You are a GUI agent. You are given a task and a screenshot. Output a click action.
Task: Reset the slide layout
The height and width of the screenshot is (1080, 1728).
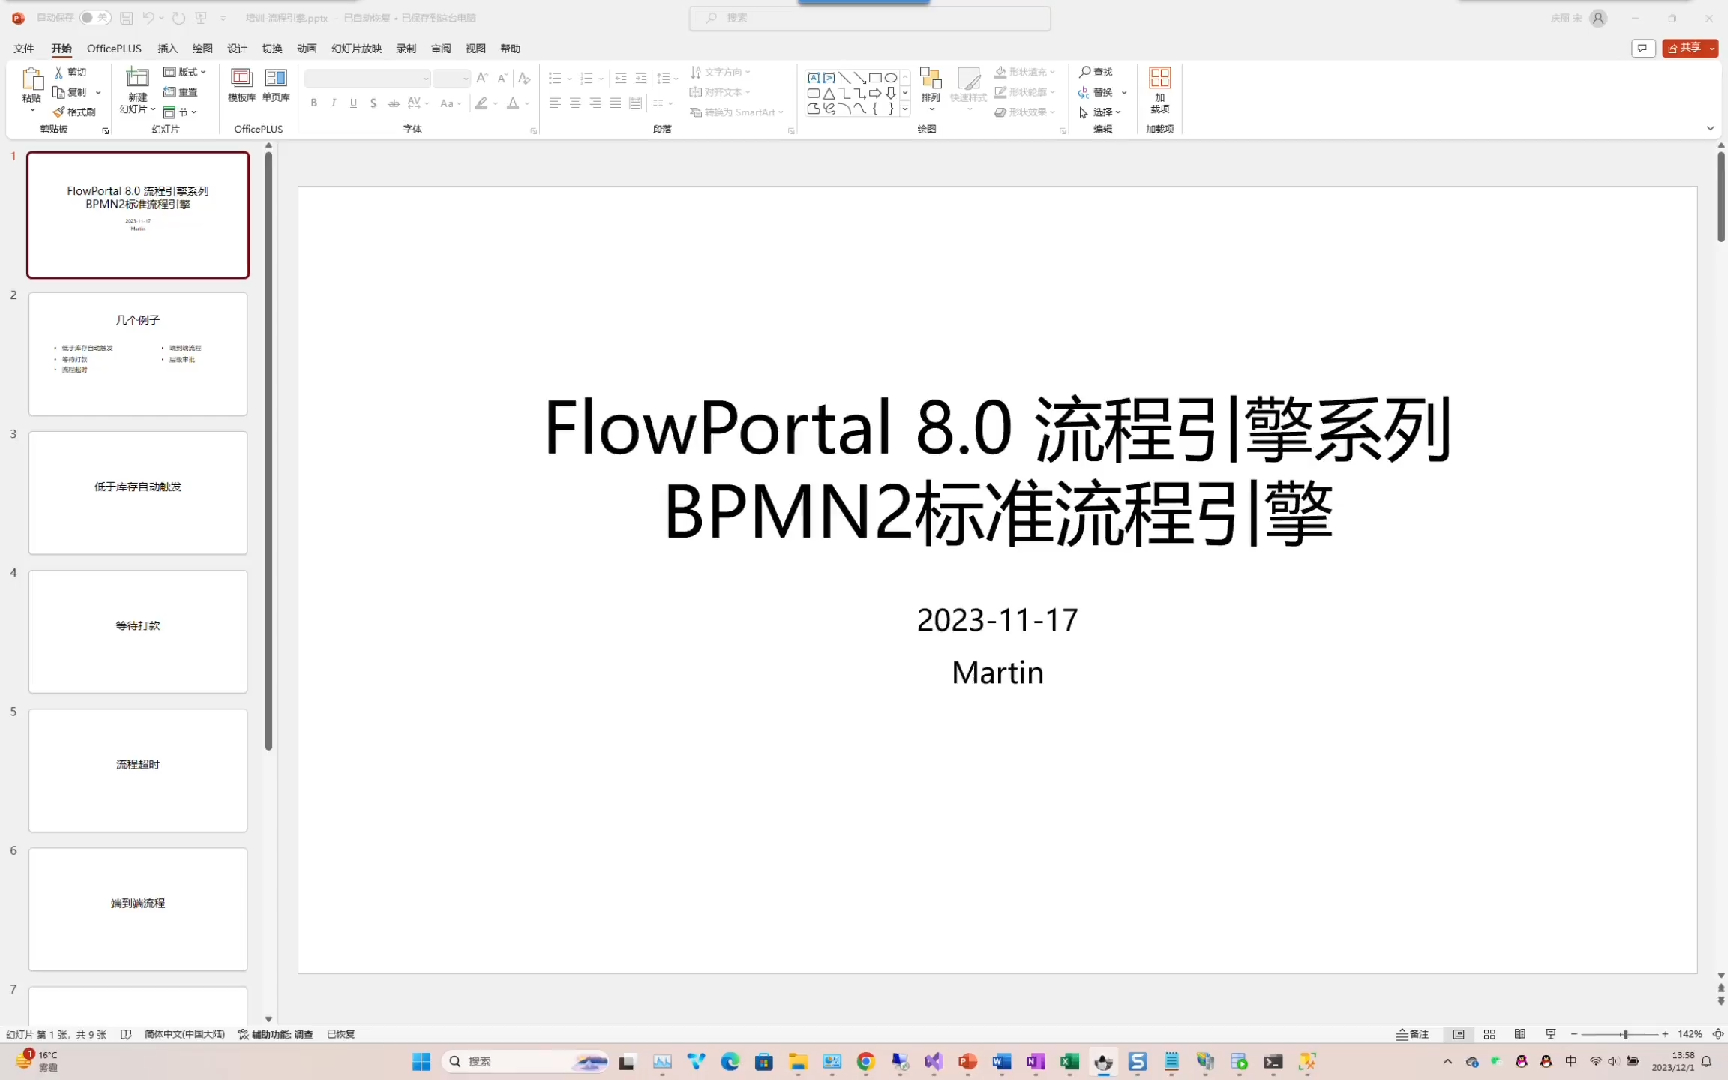[x=180, y=92]
